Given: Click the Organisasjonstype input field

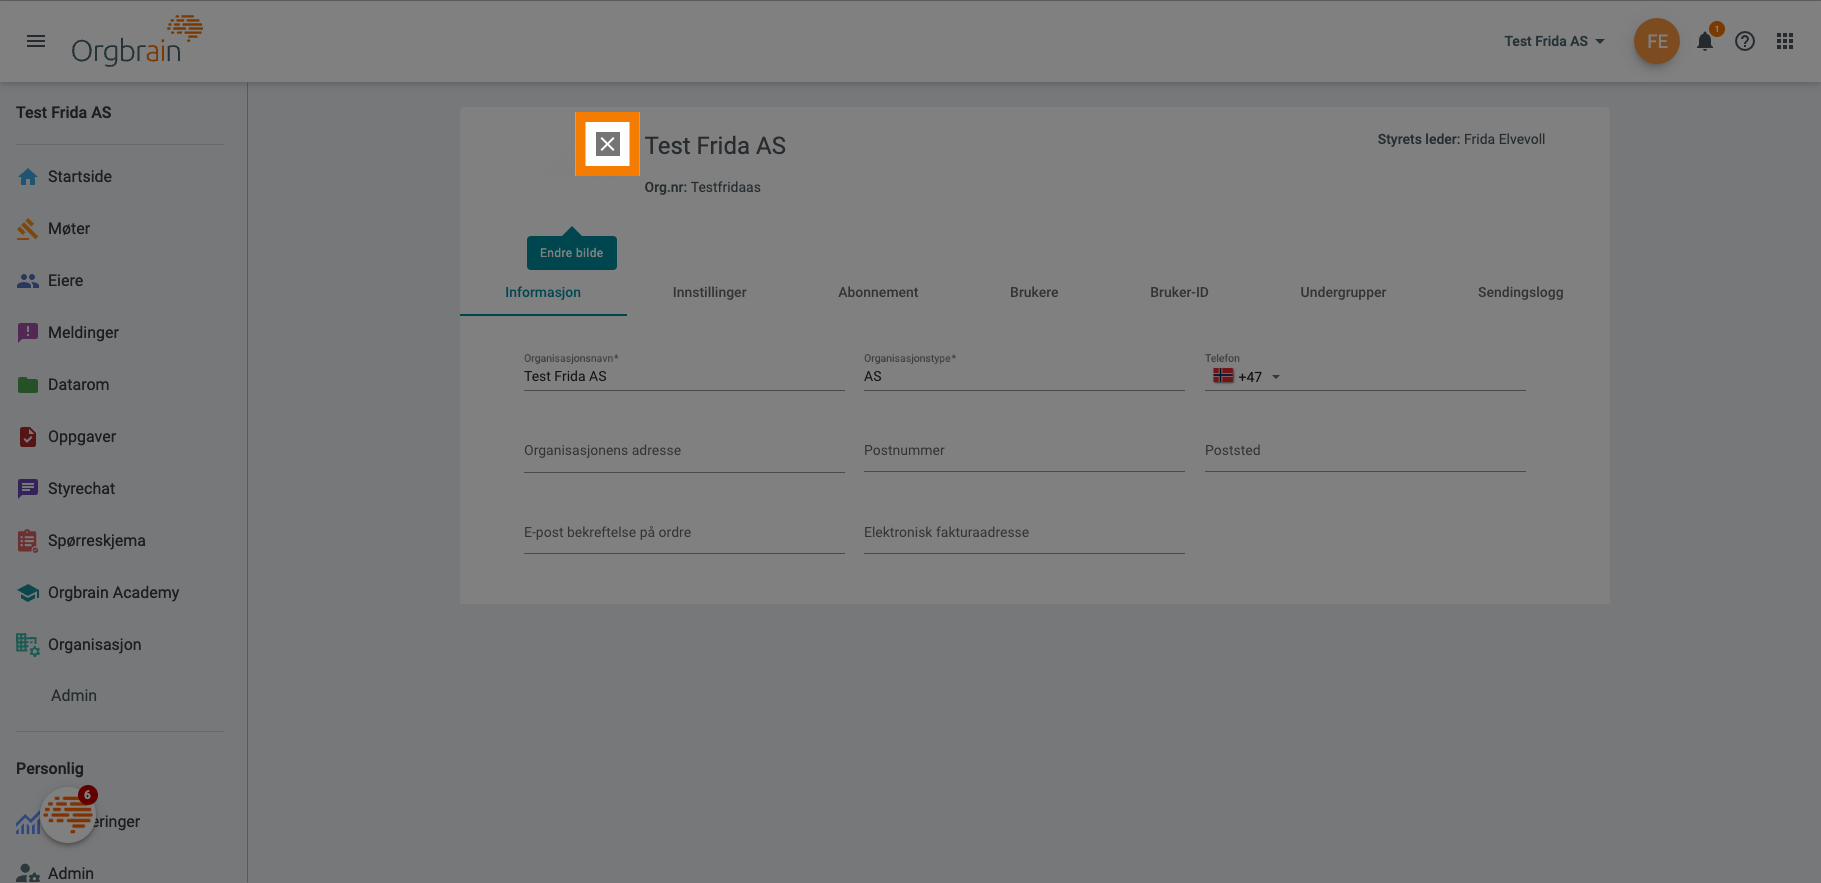Looking at the screenshot, I should coord(1024,376).
